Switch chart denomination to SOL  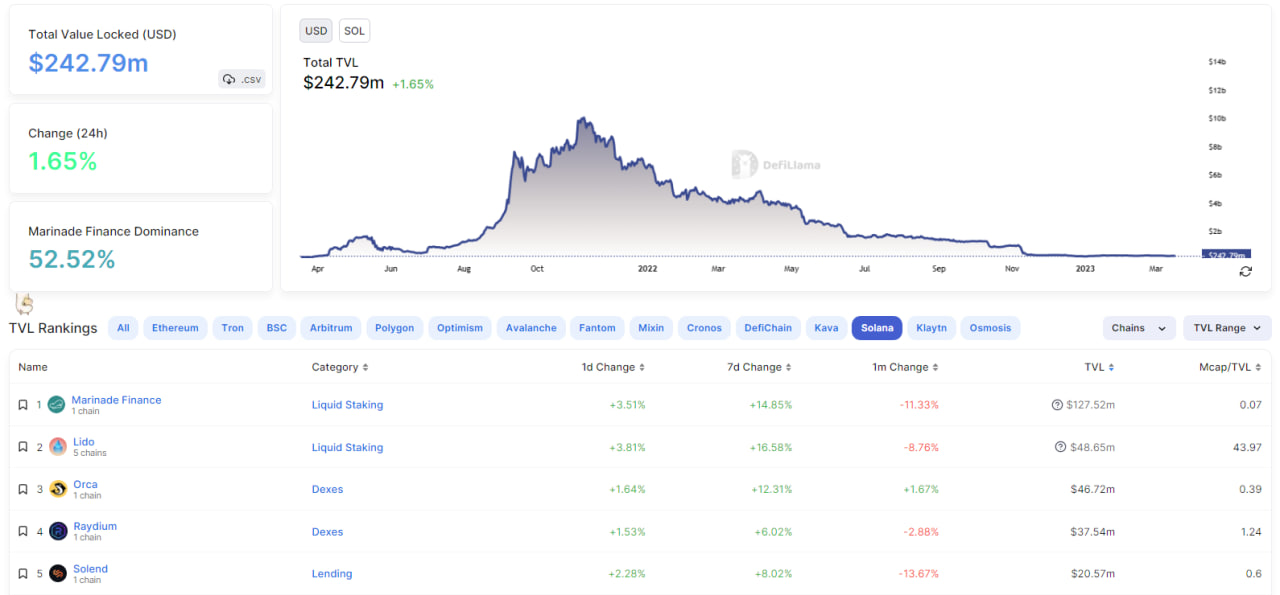(354, 31)
